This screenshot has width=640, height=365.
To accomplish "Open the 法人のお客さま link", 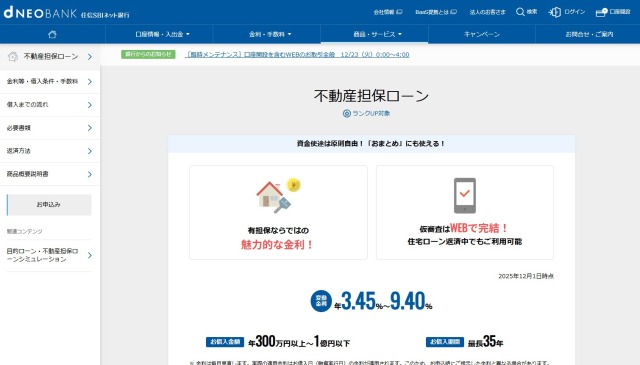I will pos(487,12).
